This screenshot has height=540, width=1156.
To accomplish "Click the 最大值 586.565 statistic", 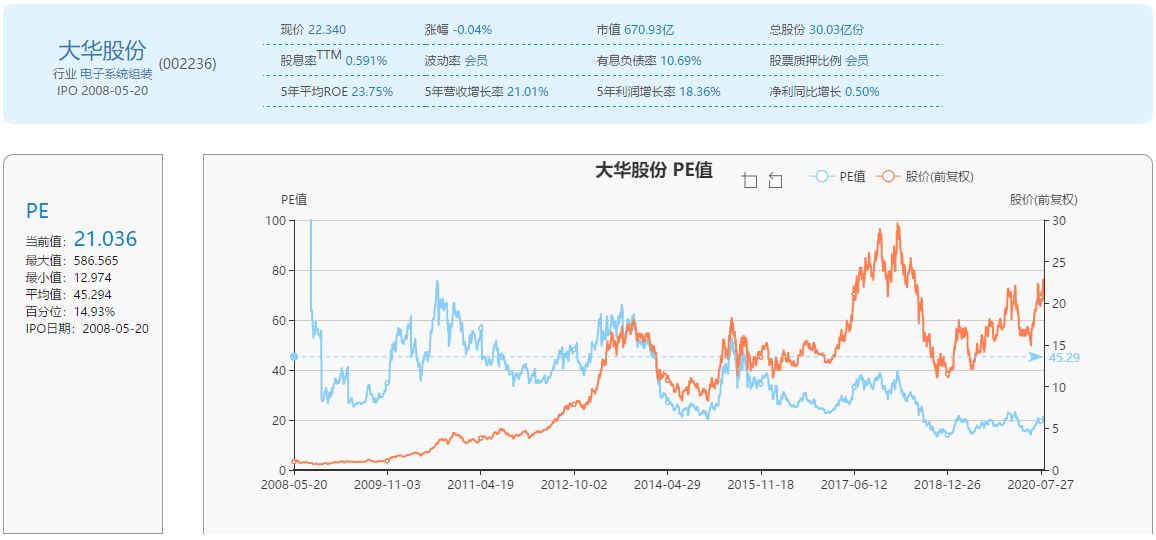I will (72, 261).
